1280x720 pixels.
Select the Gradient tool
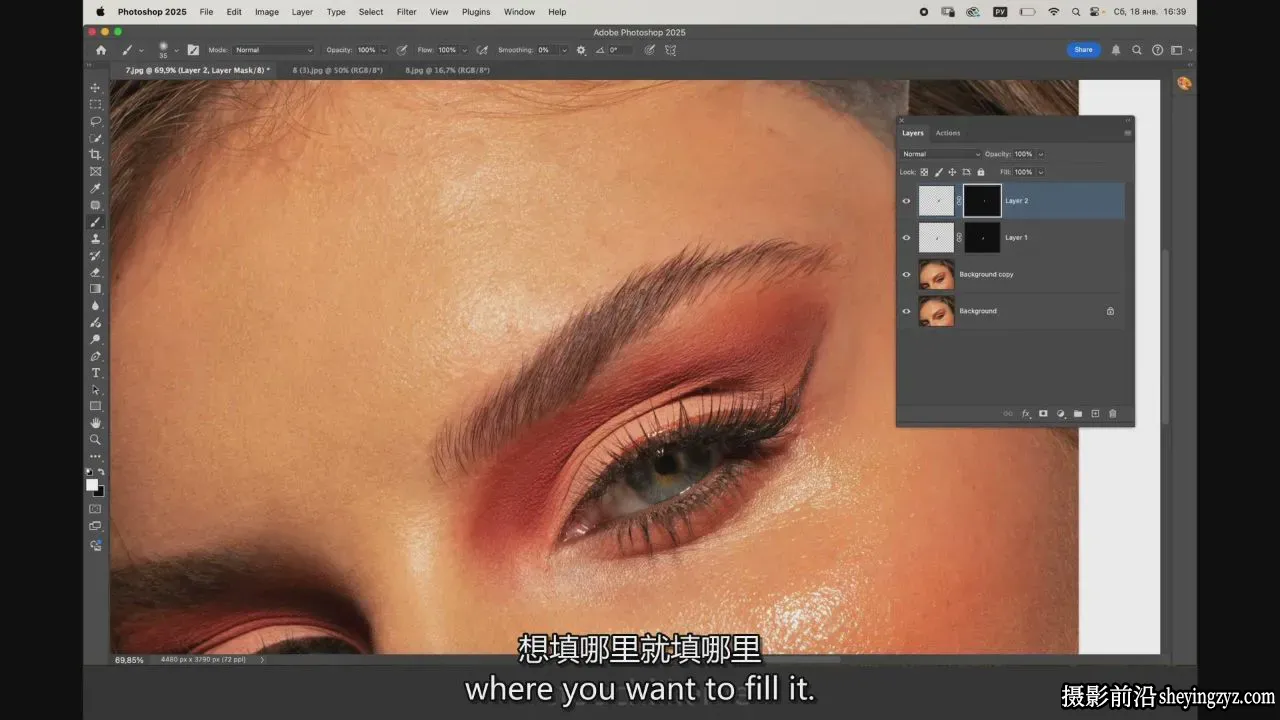pos(96,289)
